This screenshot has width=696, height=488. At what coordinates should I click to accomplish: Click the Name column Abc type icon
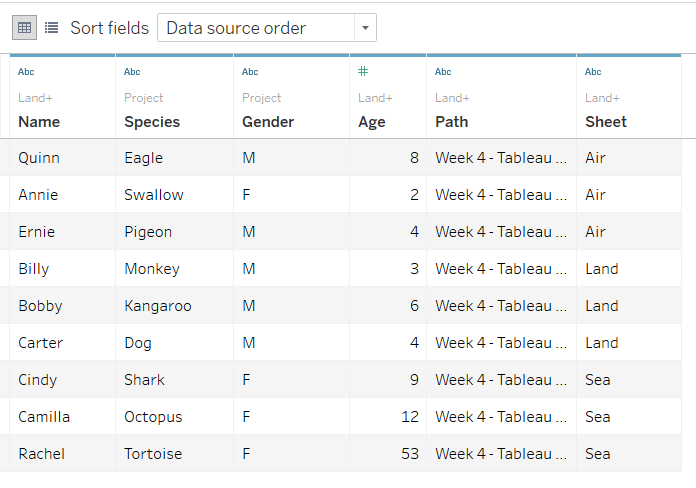tap(26, 72)
